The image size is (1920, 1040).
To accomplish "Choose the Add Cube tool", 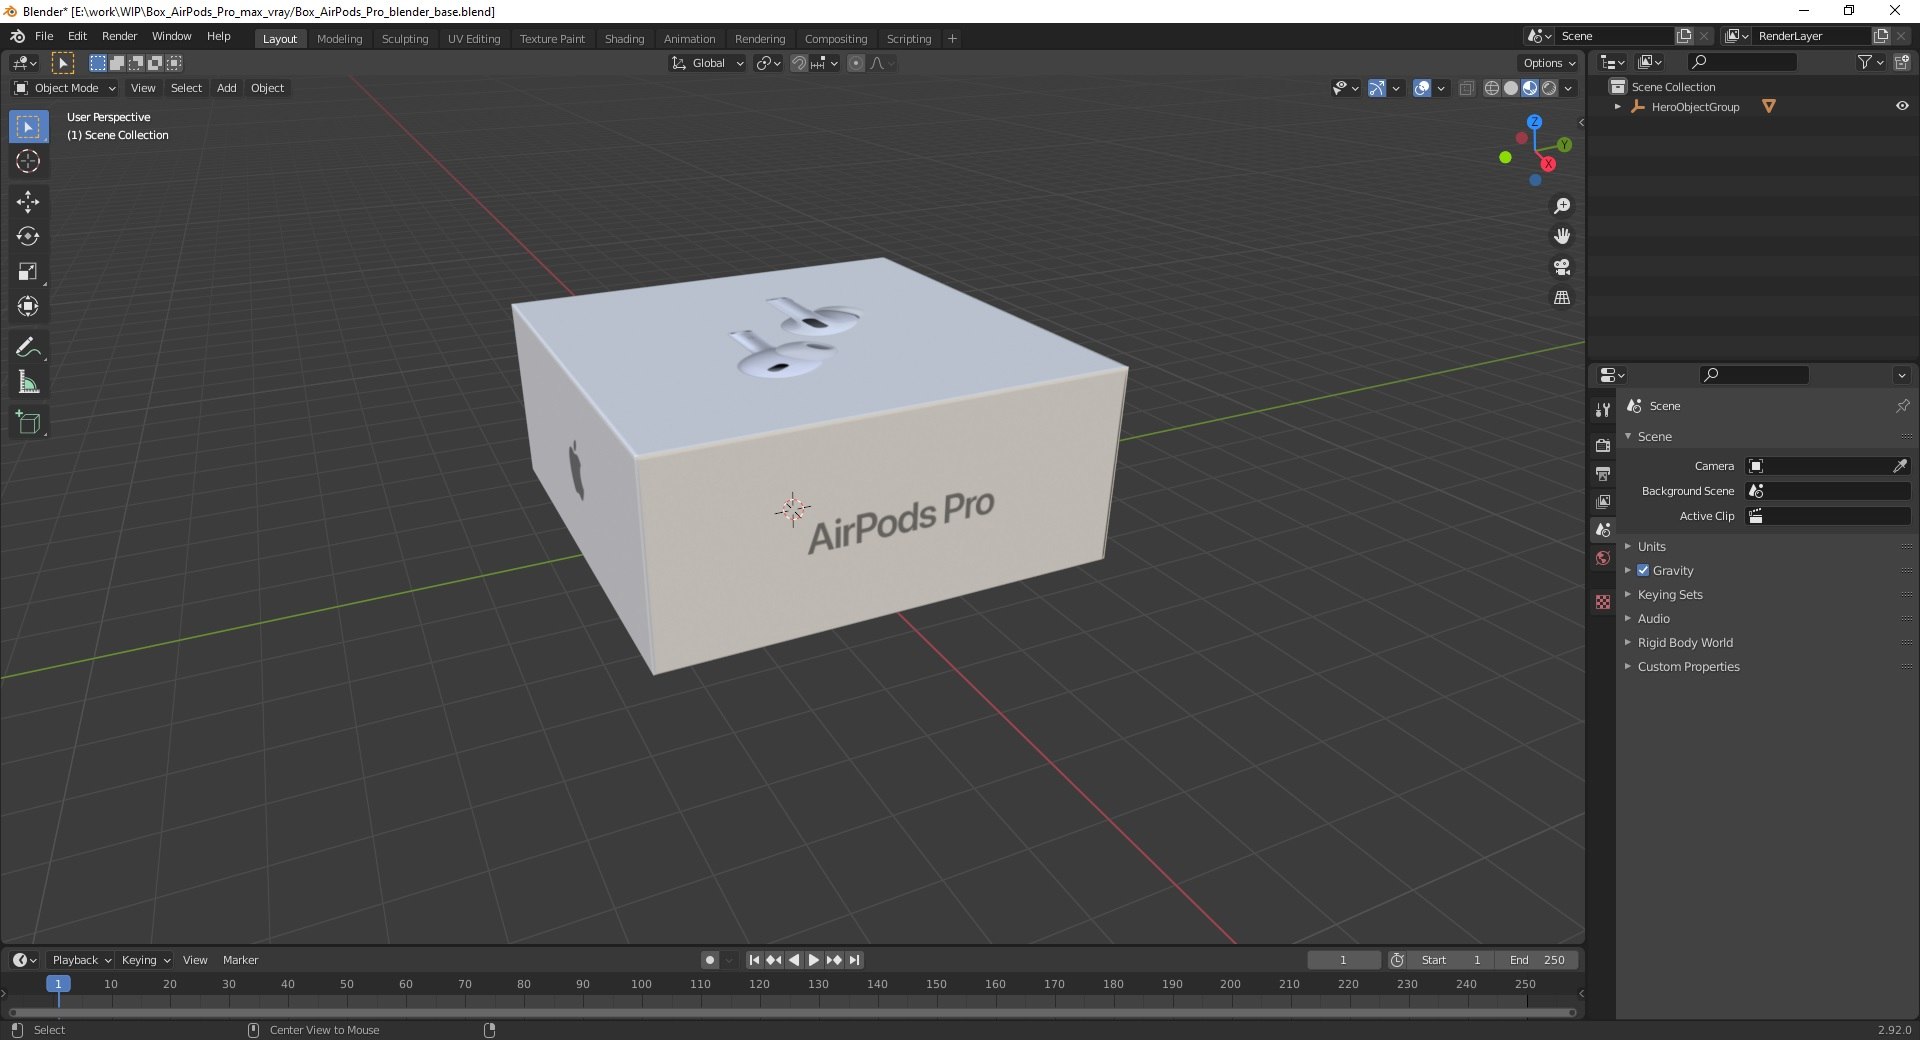I will 28,423.
